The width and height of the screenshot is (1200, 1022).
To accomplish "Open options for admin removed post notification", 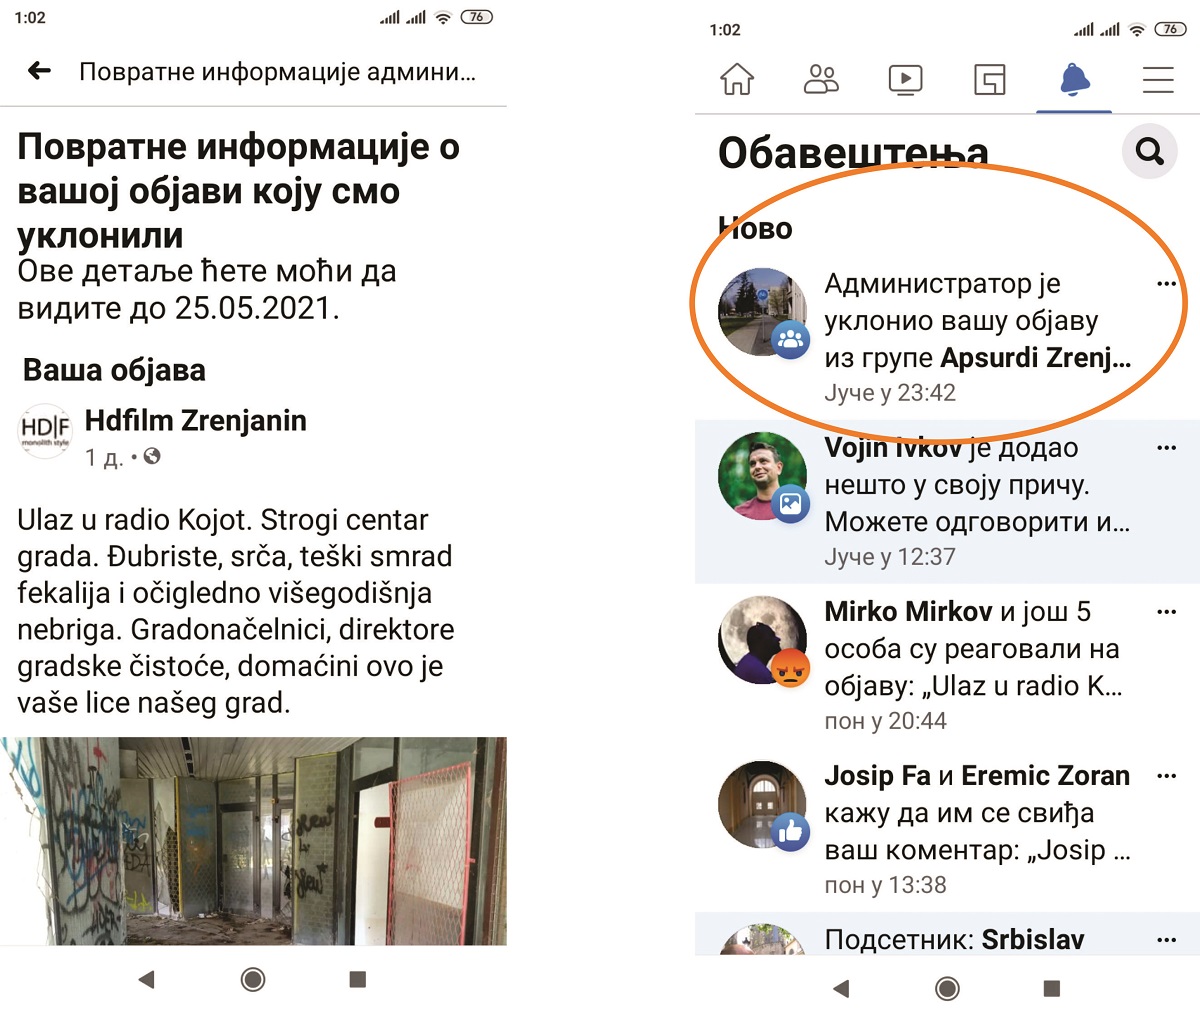I will pos(1166,284).
